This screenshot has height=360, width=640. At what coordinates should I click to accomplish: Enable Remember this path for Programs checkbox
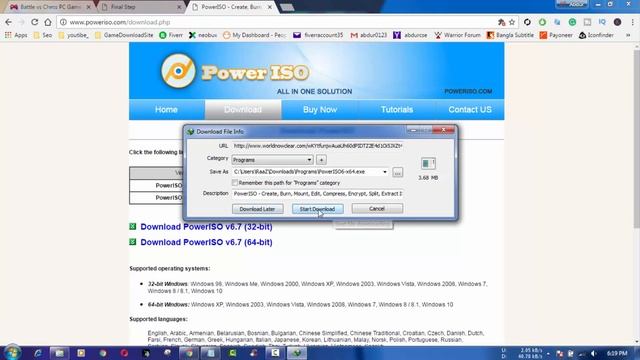(x=235, y=182)
